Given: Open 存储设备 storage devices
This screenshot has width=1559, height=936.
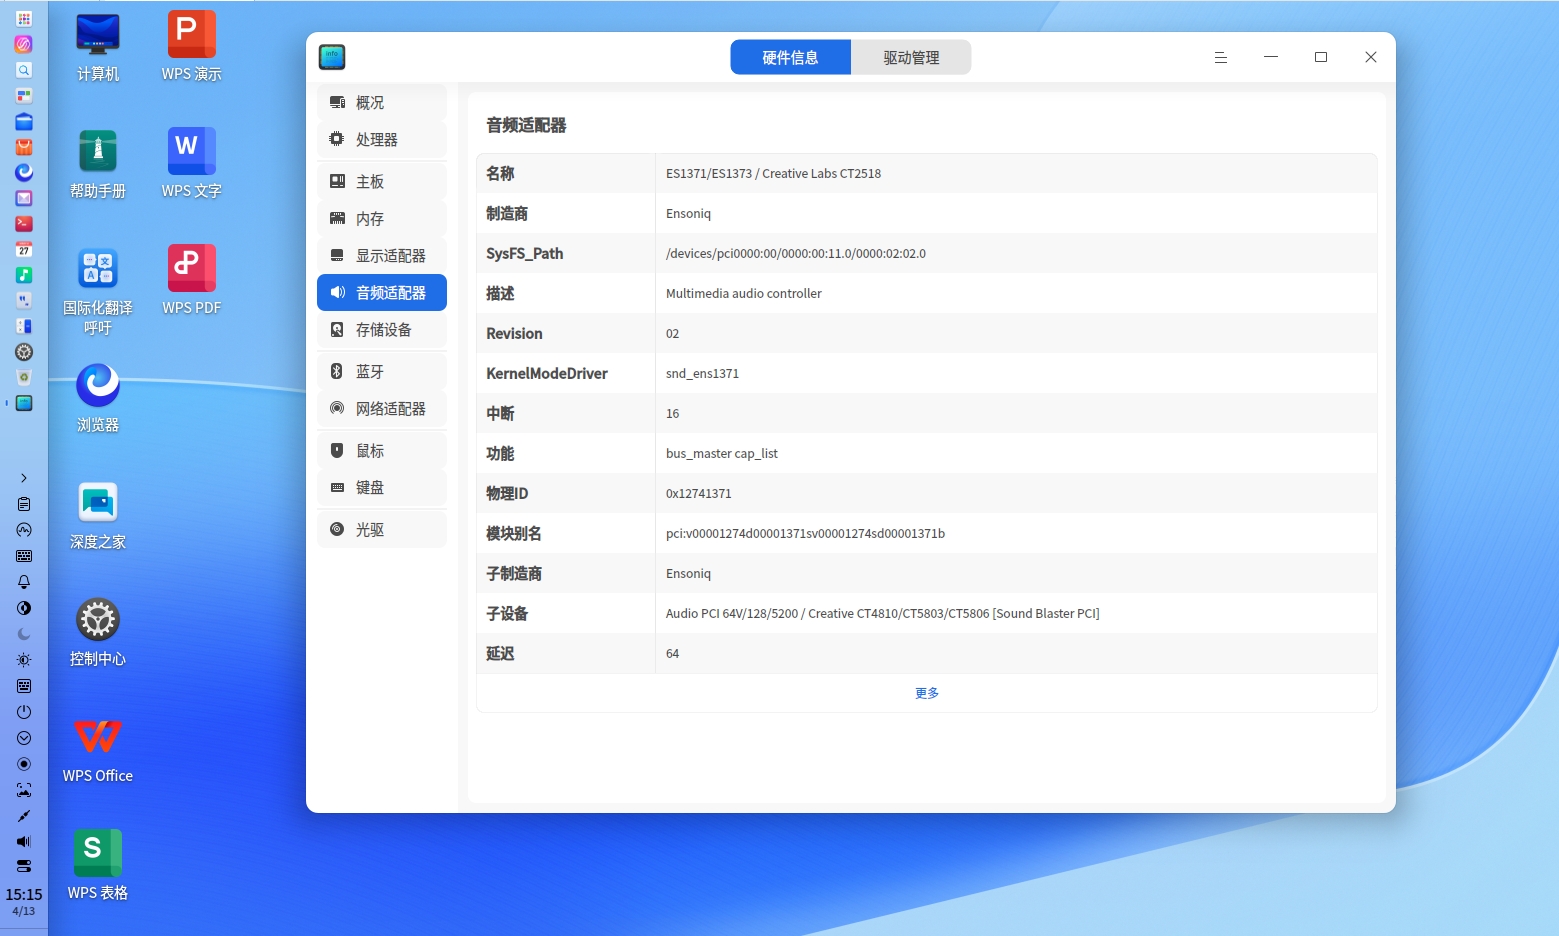Looking at the screenshot, I should click(x=382, y=330).
